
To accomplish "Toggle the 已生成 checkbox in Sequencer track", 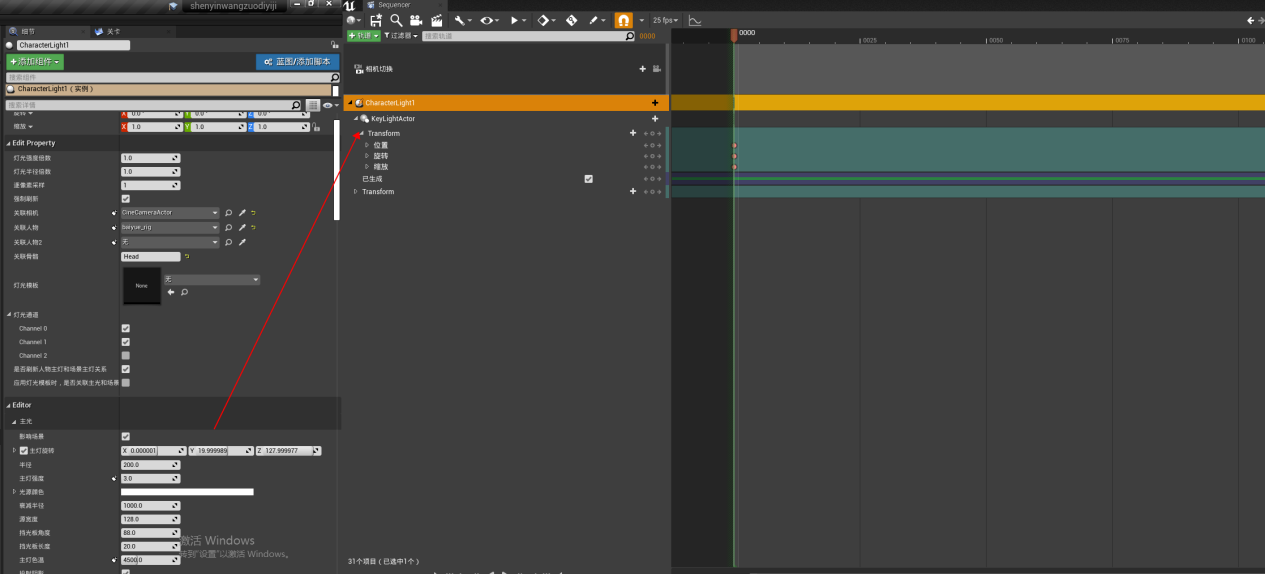I will click(588, 179).
